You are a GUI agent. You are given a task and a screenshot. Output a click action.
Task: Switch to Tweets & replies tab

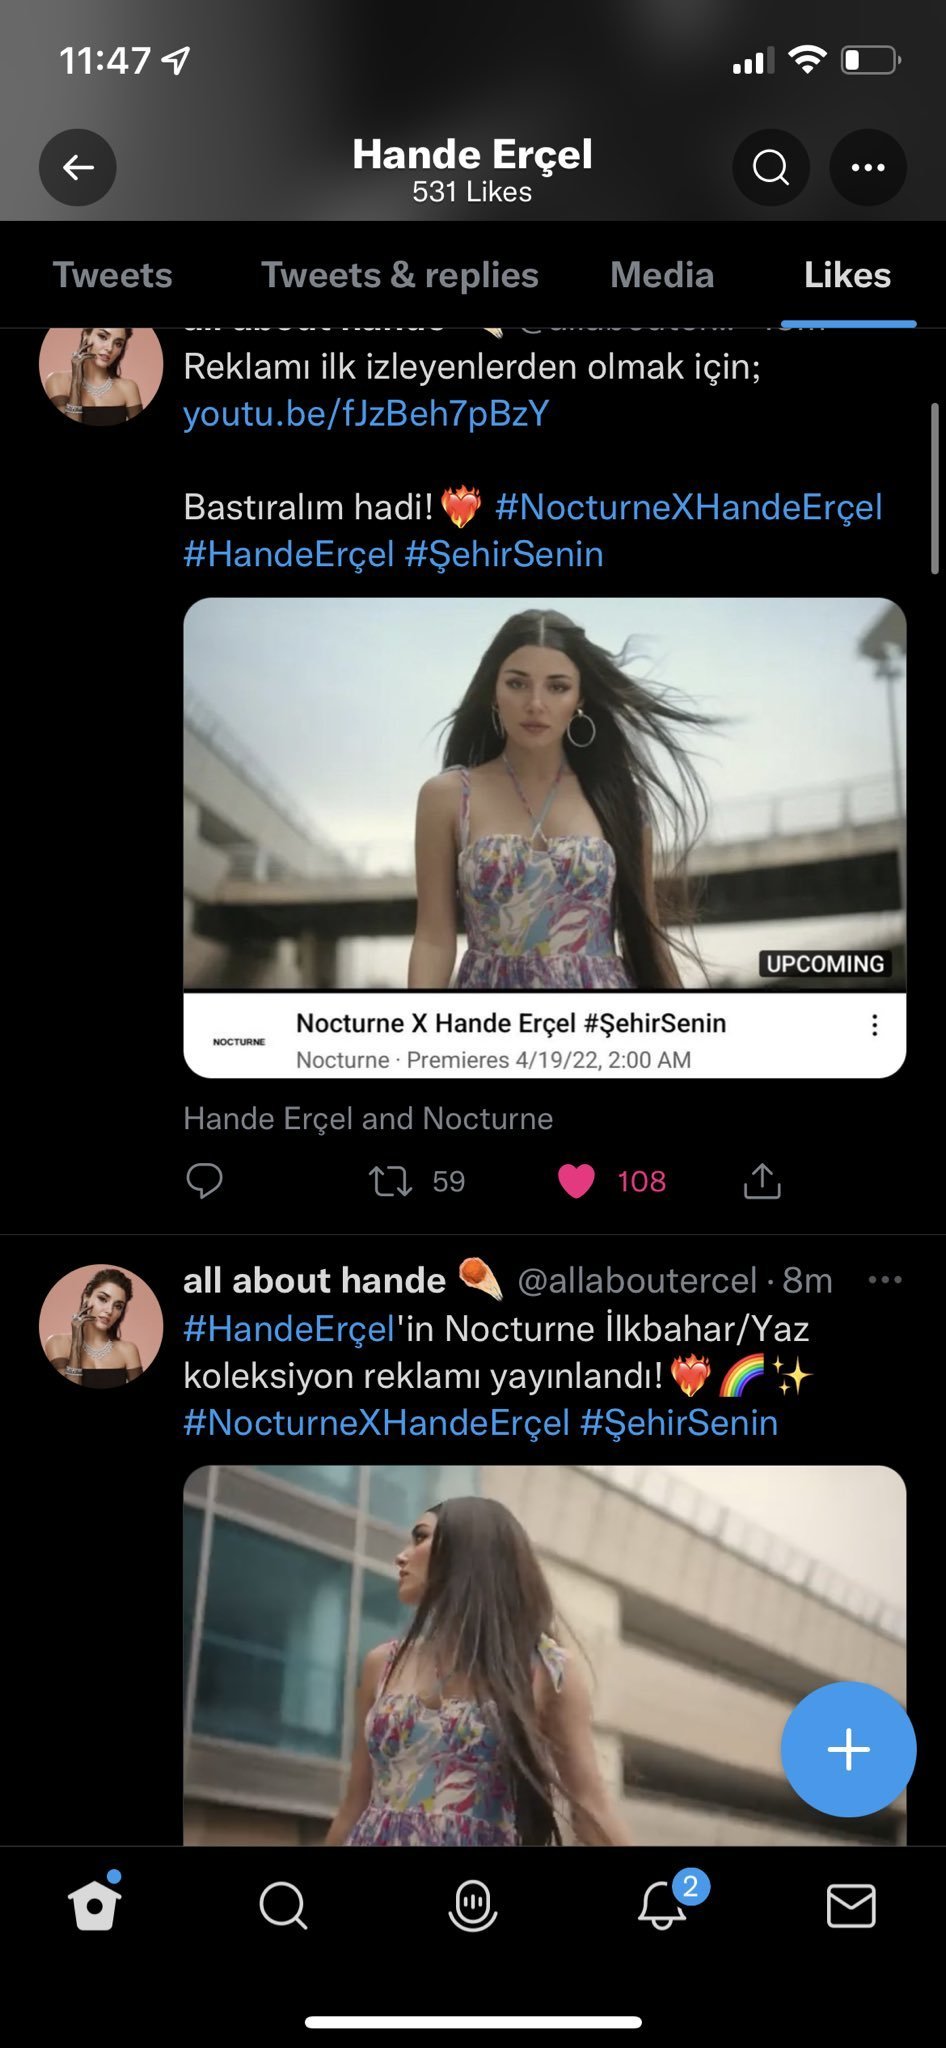(x=400, y=275)
